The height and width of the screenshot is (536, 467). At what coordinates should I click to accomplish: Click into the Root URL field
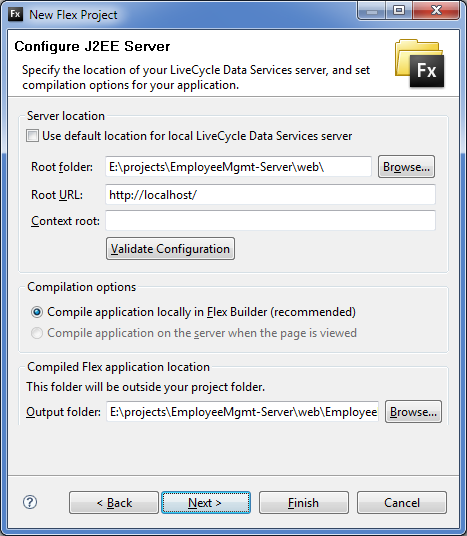(x=270, y=195)
